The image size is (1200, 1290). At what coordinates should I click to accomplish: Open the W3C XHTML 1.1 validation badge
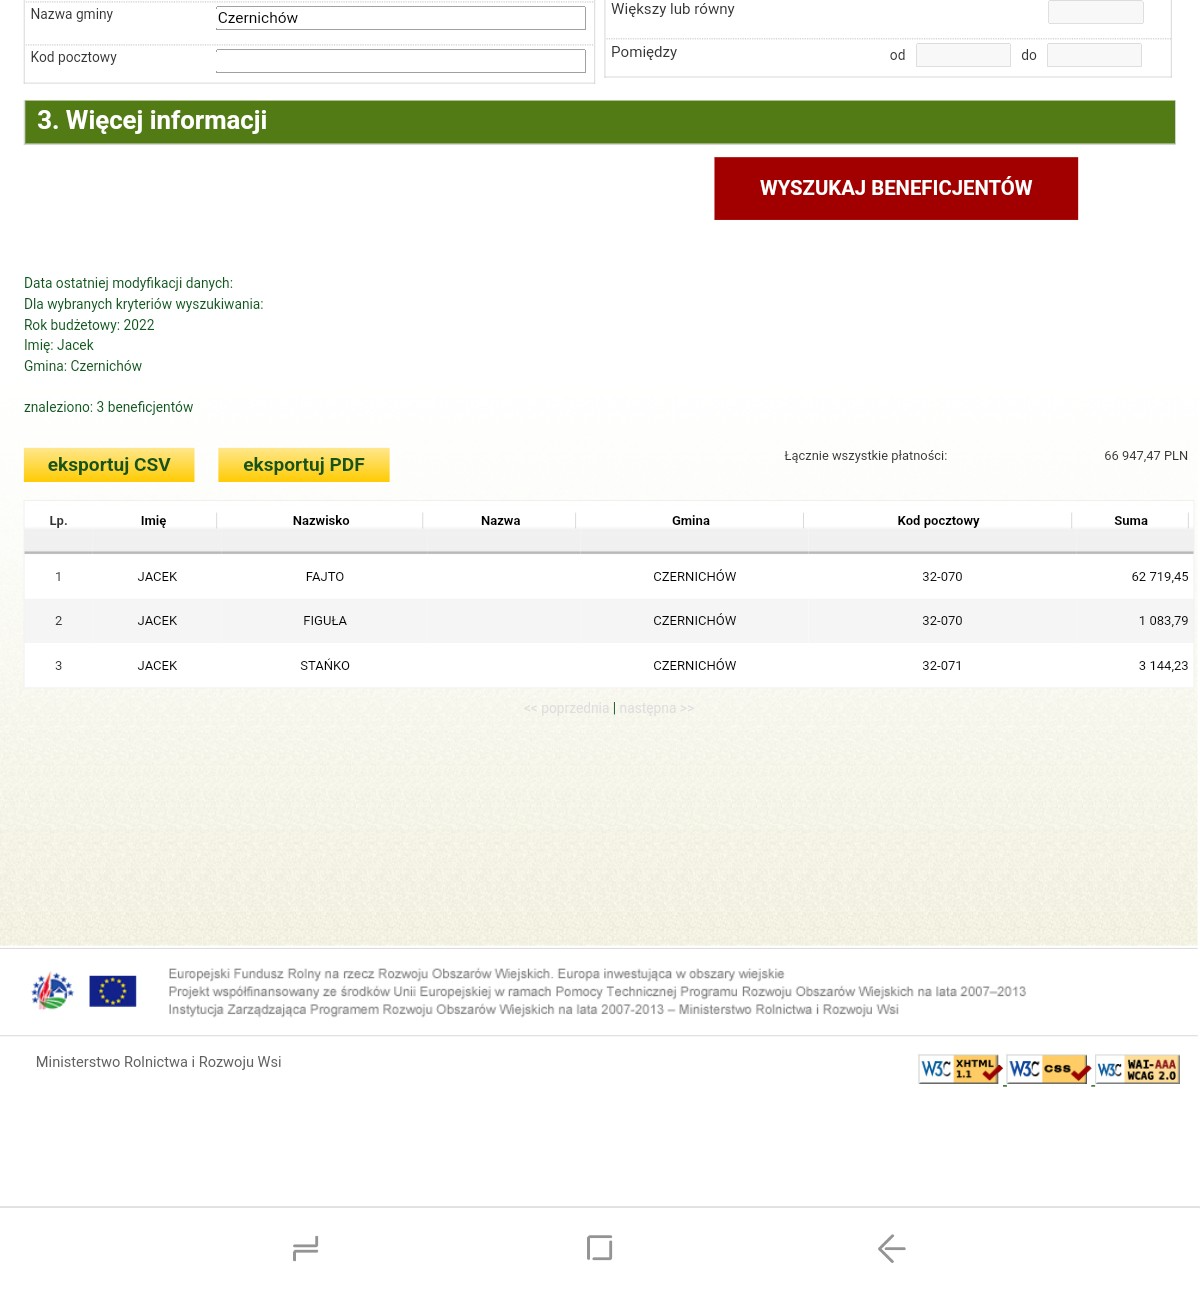point(960,1069)
